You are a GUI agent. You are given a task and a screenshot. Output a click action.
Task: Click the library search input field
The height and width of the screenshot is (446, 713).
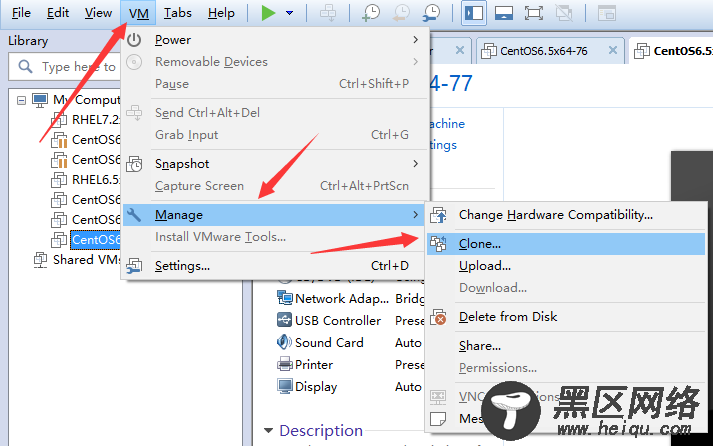tap(65, 67)
